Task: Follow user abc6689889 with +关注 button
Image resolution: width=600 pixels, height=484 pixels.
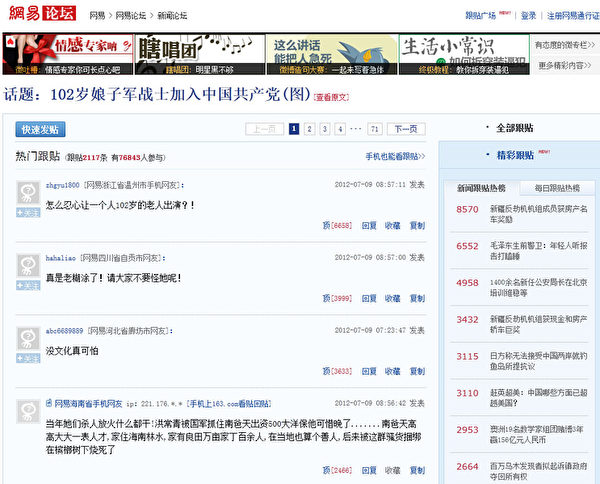Action: tap(28, 358)
